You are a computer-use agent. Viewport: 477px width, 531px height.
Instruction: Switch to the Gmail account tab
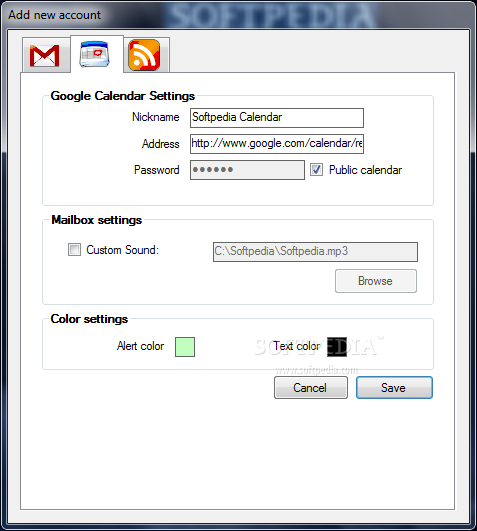[x=45, y=56]
